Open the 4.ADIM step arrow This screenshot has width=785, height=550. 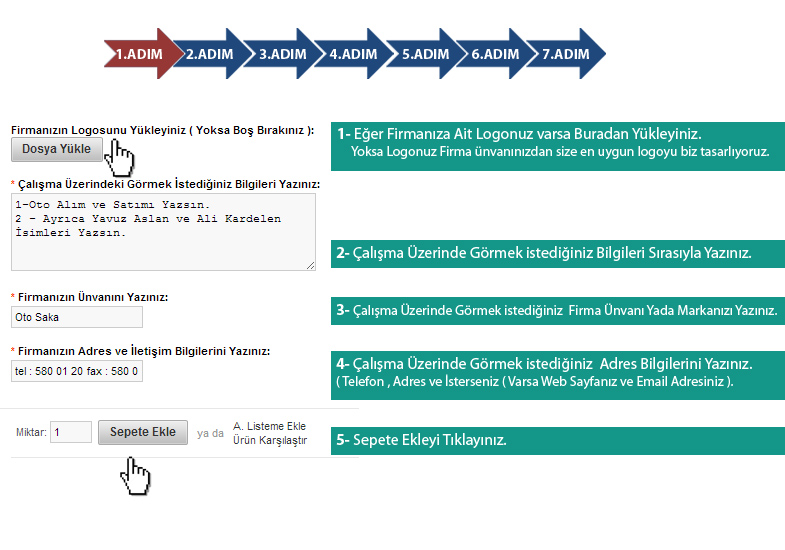click(x=353, y=54)
